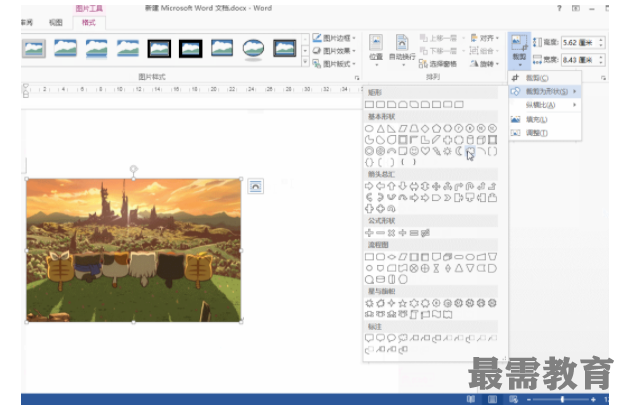Select the inserted landscape picture in document

pyautogui.click(x=134, y=250)
